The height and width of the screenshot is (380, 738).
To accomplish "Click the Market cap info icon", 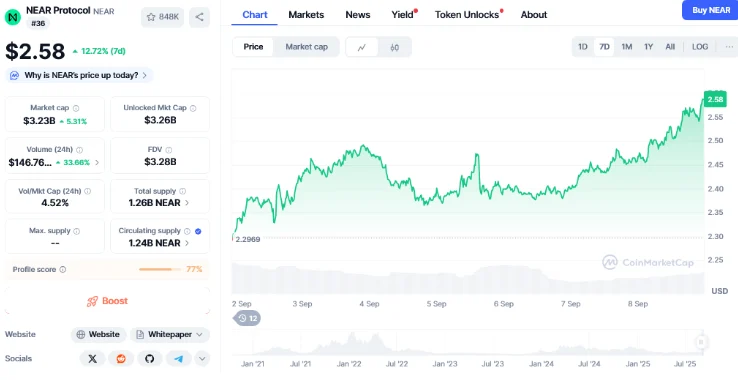I will click(x=76, y=108).
